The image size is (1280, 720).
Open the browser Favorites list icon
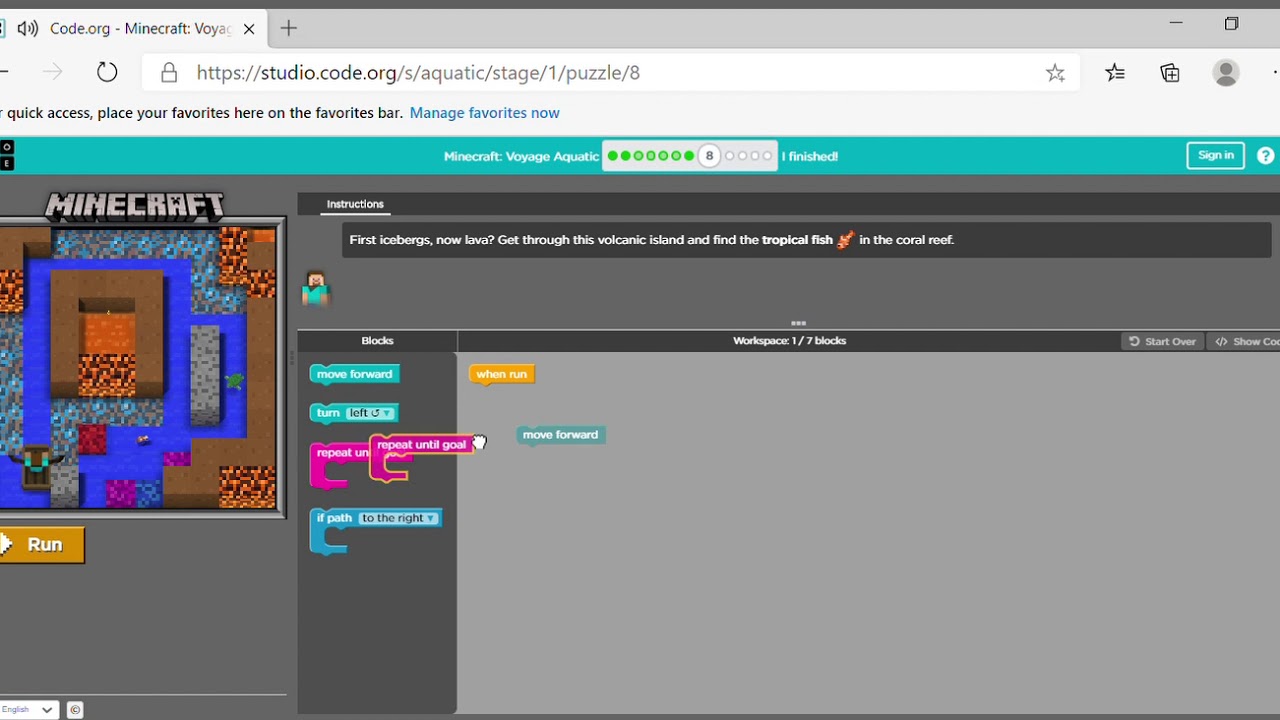[x=1115, y=72]
